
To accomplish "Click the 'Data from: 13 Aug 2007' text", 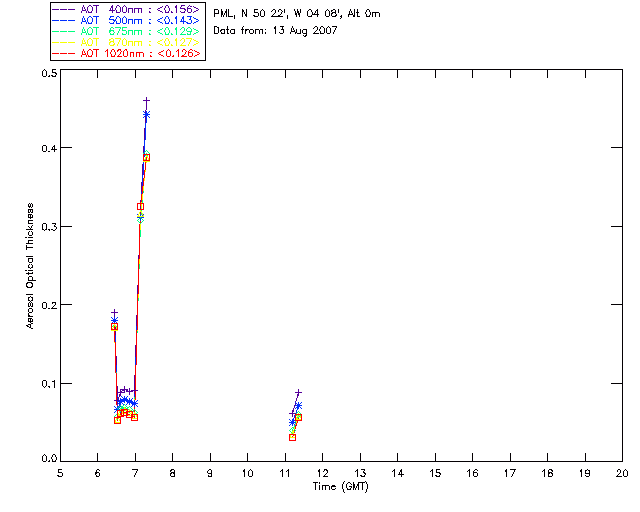I will [275, 31].
